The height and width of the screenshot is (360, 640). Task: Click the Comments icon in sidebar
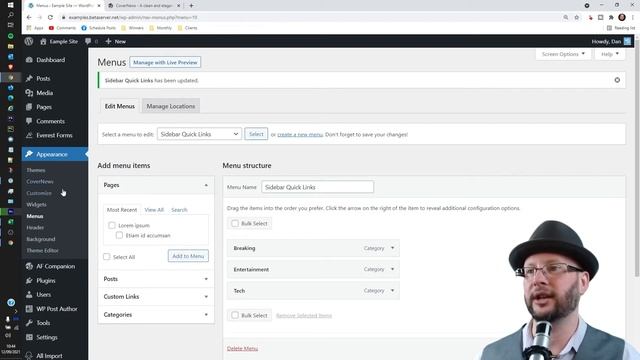[29, 121]
